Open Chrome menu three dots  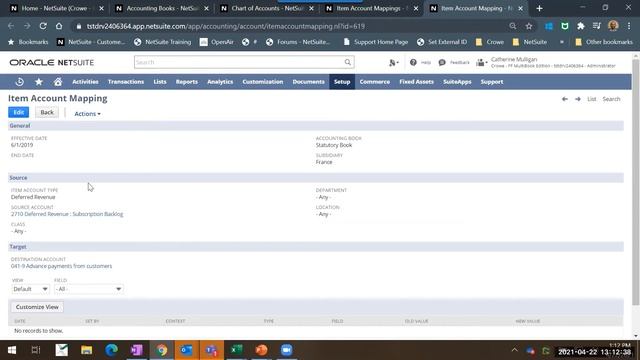click(629, 26)
